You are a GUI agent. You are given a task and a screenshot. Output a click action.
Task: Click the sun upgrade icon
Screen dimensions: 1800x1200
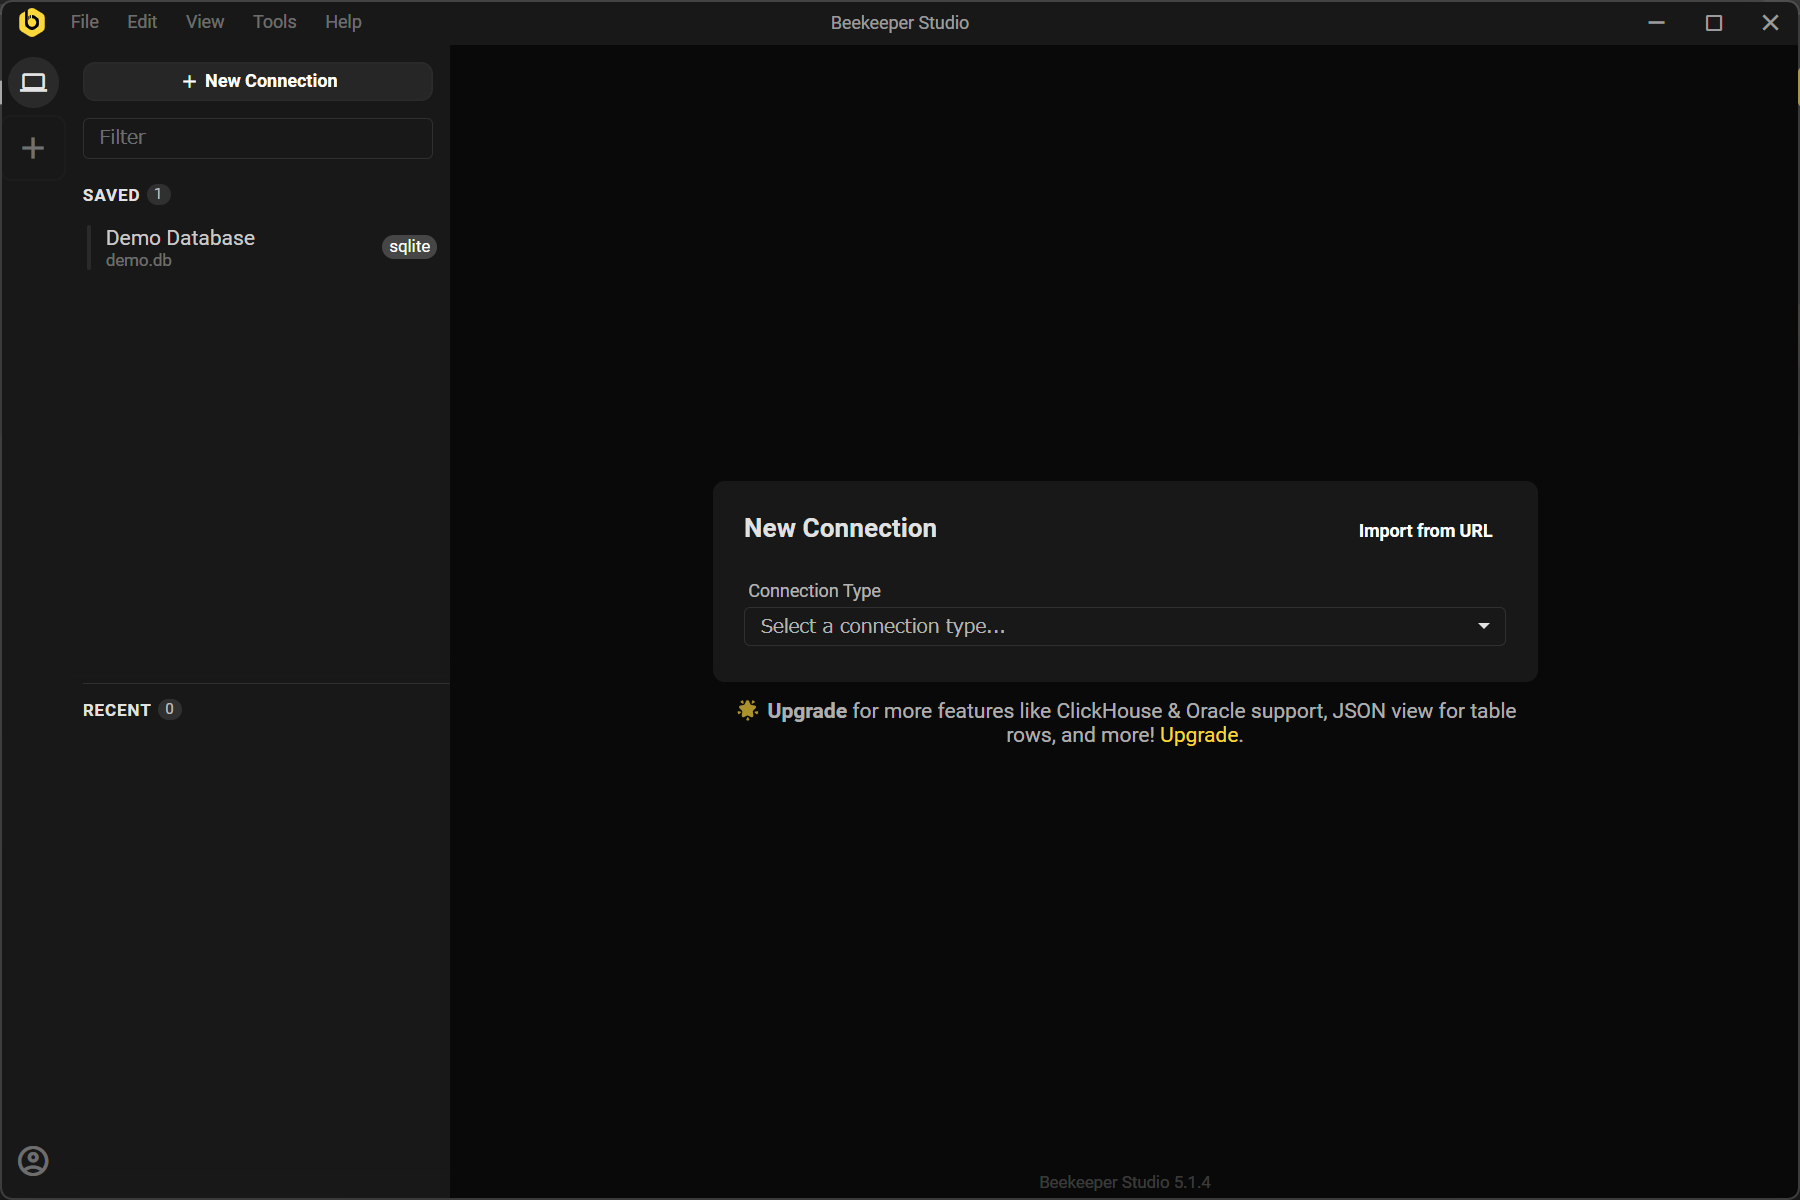click(x=748, y=710)
